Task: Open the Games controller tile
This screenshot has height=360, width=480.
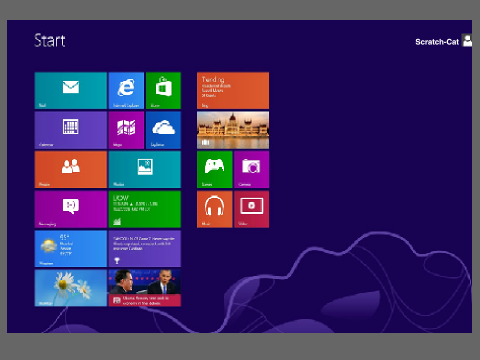Action: tap(215, 170)
